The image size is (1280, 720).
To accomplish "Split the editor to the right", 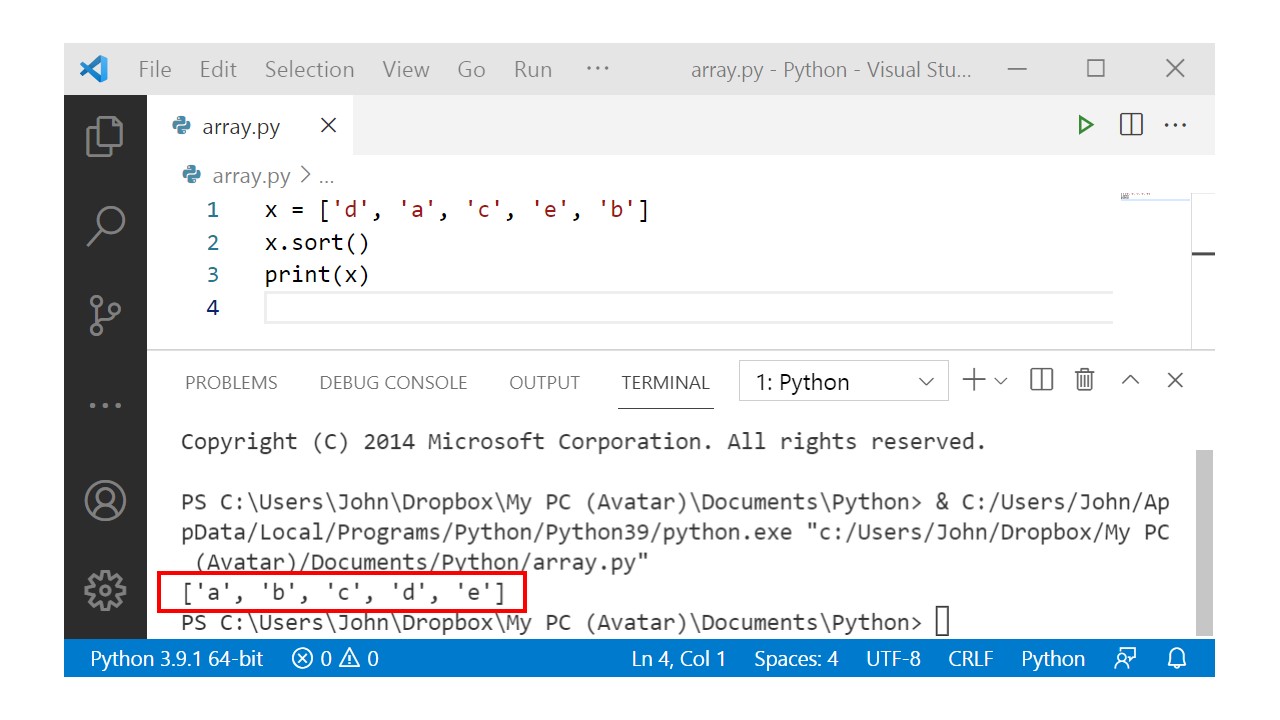I will 1131,125.
